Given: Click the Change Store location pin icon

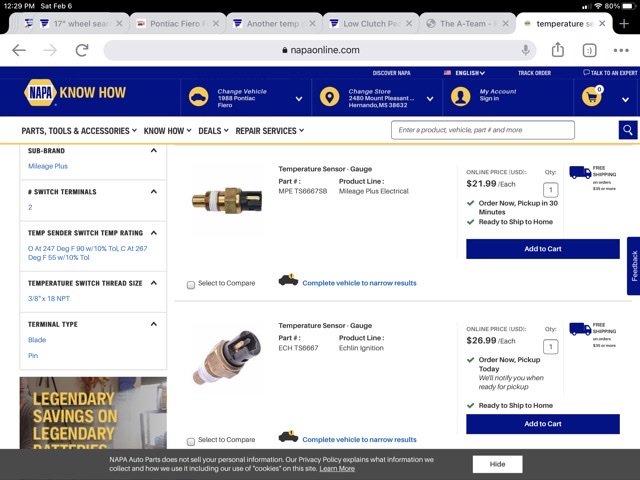Looking at the screenshot, I should (x=329, y=97).
